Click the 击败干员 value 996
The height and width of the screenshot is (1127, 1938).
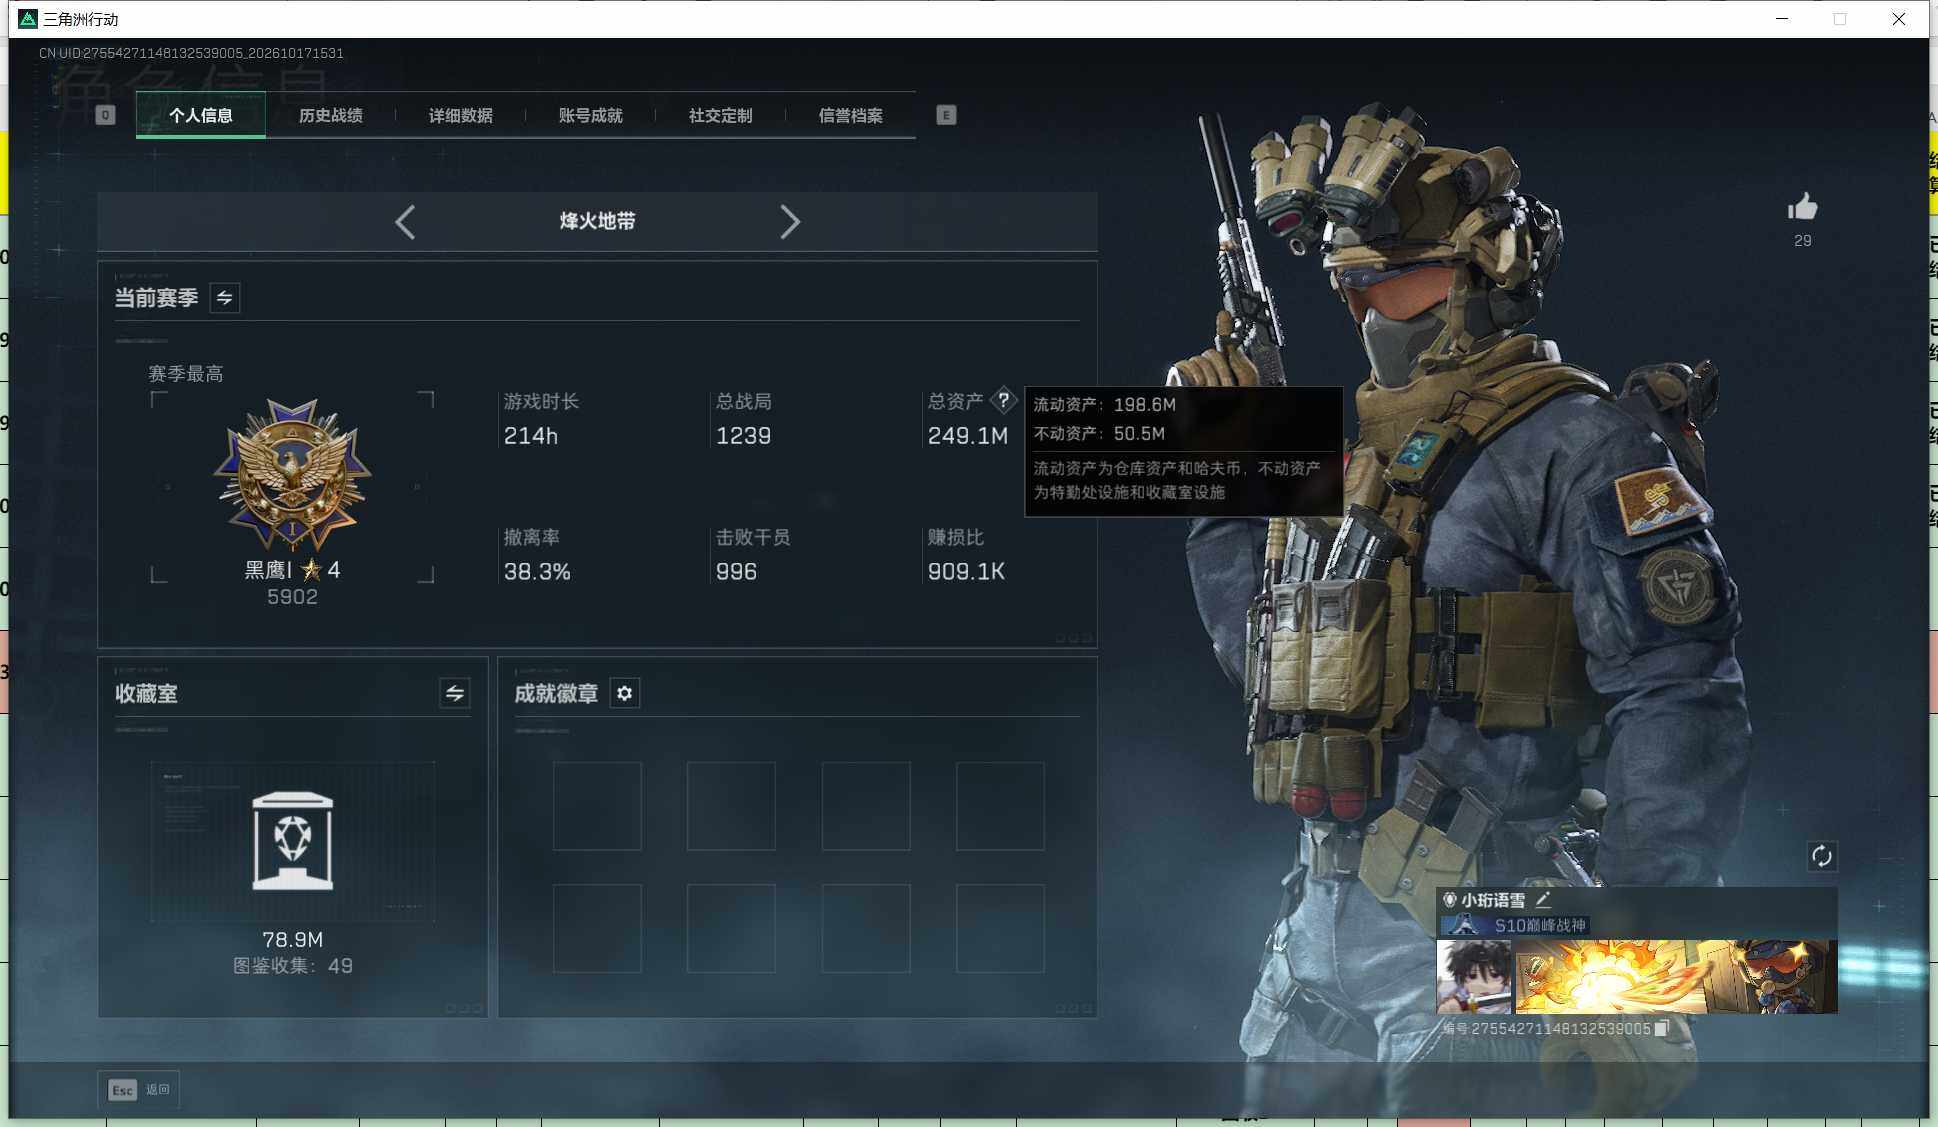[736, 572]
